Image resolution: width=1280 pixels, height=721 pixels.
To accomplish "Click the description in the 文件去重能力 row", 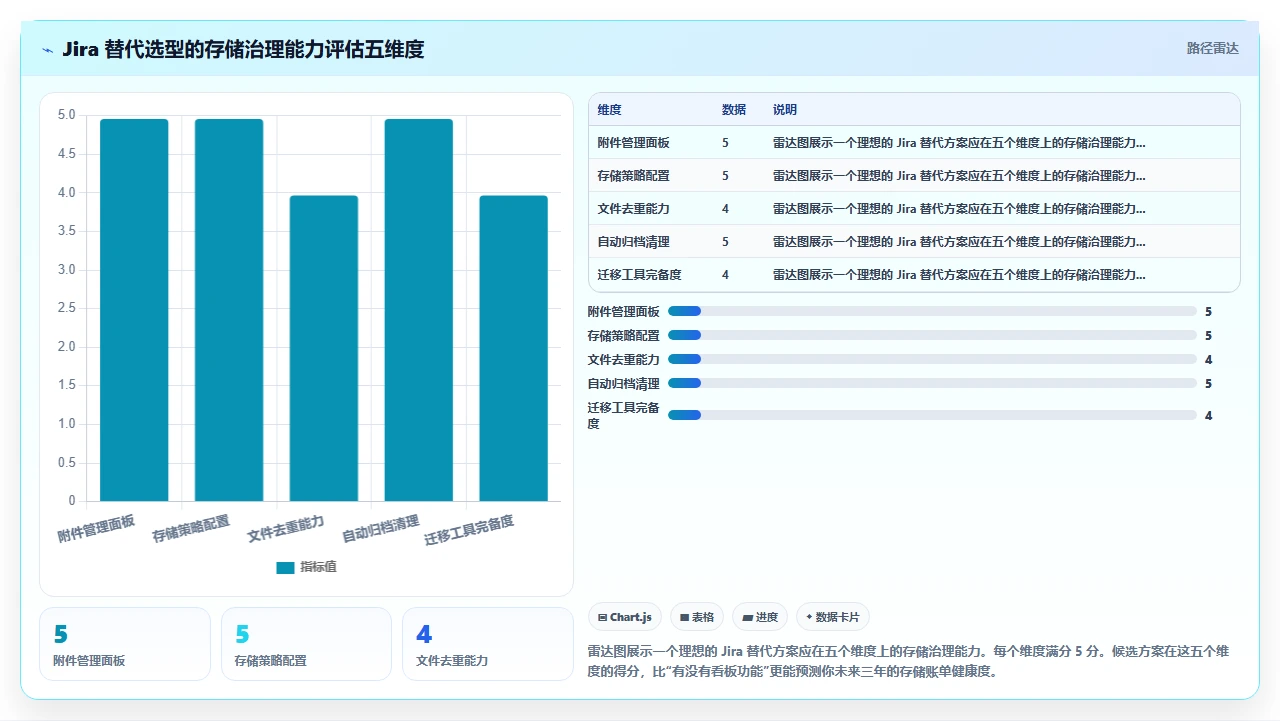I will (x=959, y=209).
